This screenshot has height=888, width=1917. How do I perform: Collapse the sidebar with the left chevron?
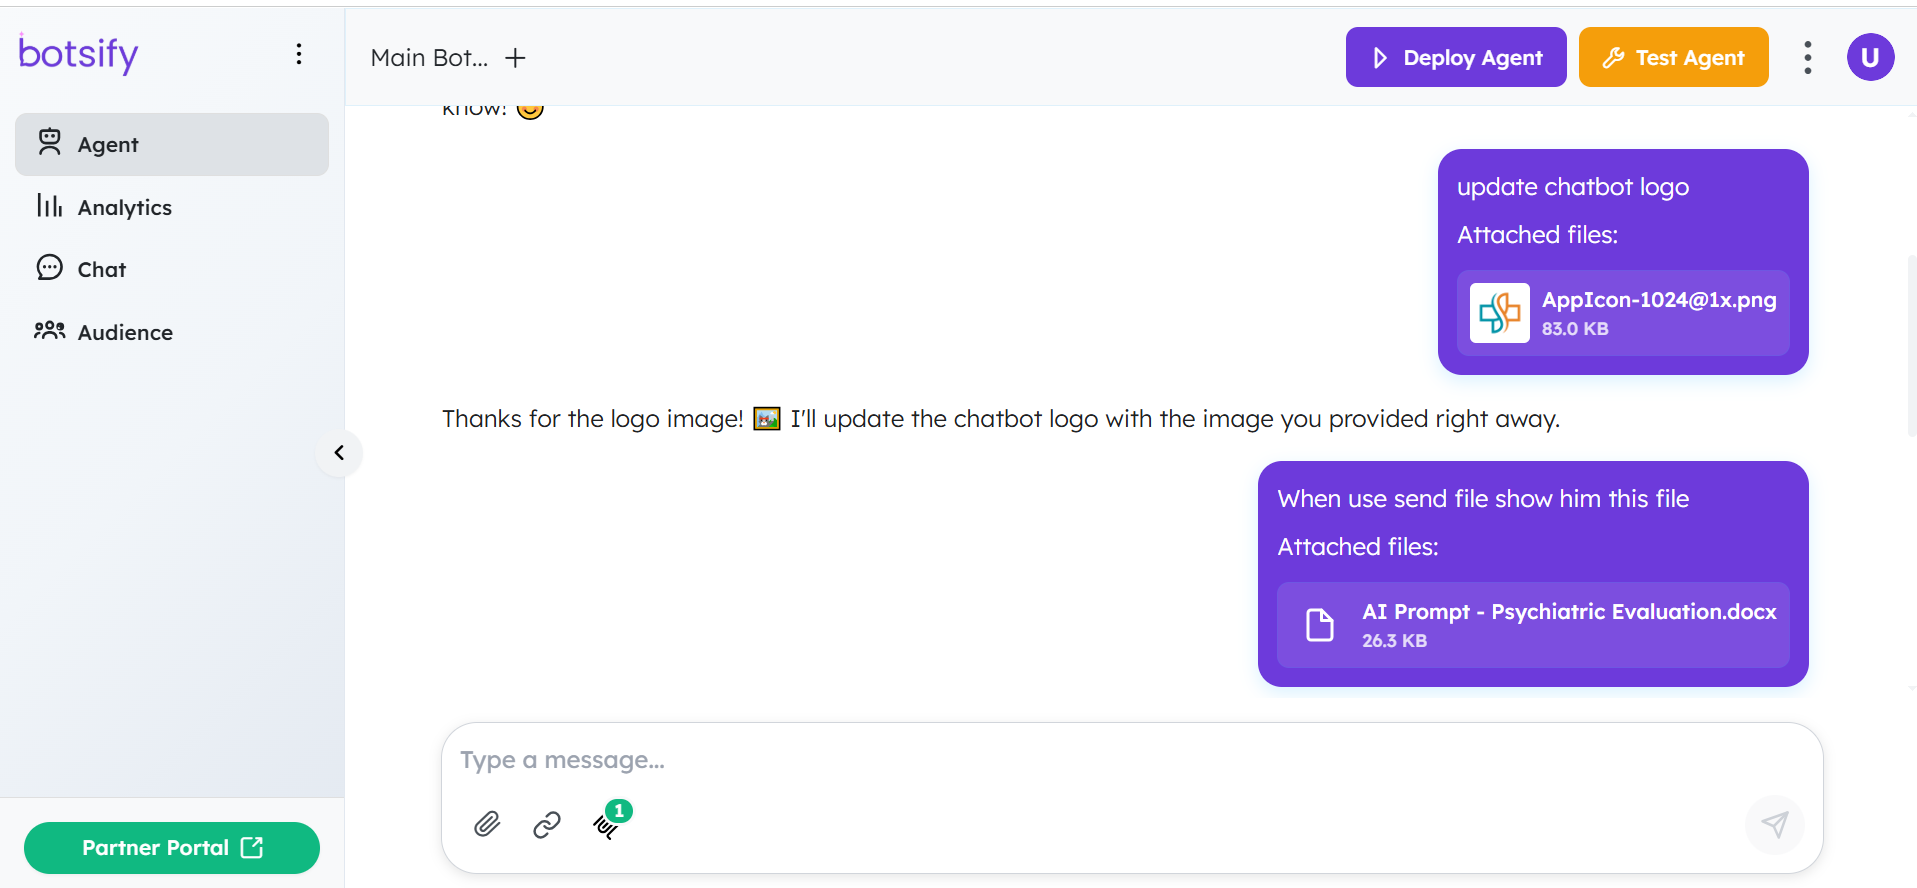pos(339,453)
